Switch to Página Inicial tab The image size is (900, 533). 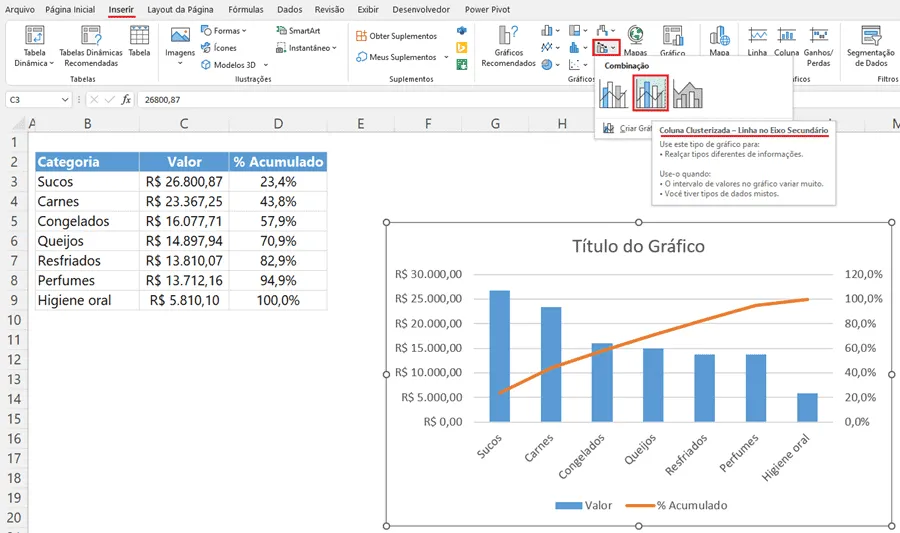70,10
